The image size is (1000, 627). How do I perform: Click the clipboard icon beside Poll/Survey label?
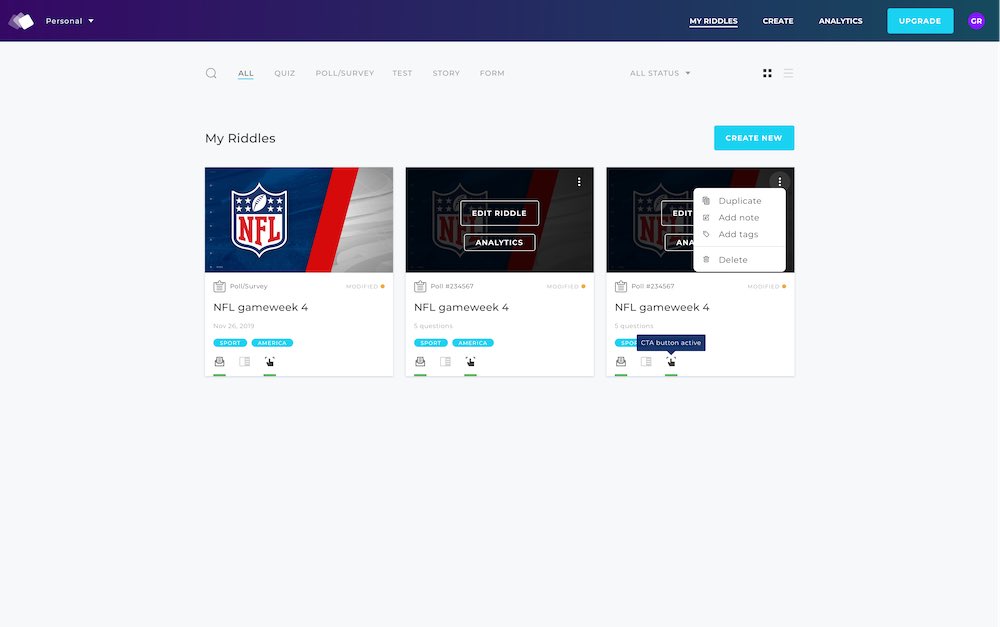tap(219, 286)
